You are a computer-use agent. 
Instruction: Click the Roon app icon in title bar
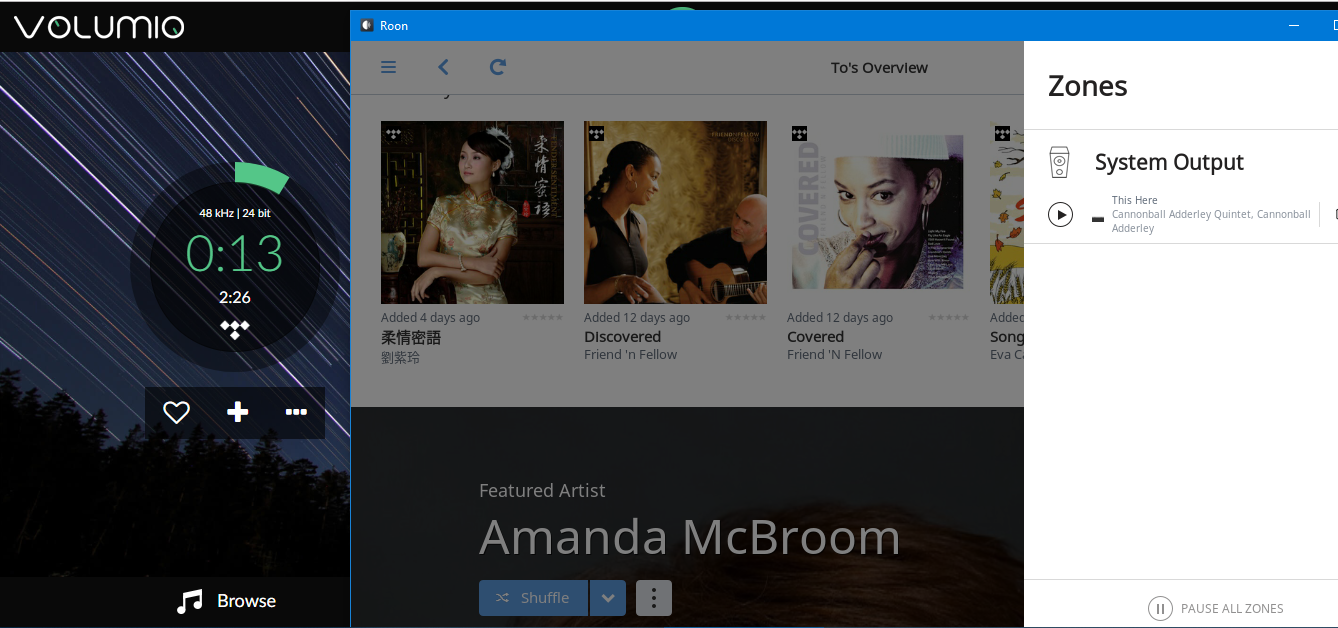pos(366,26)
